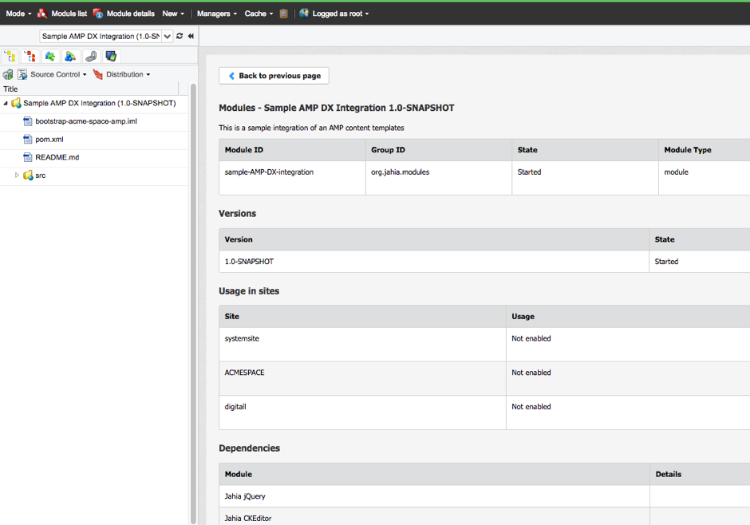Screen dimensions: 750x525
Task: Click Not enabled in the ACMESPACE row
Action: pos(531,372)
